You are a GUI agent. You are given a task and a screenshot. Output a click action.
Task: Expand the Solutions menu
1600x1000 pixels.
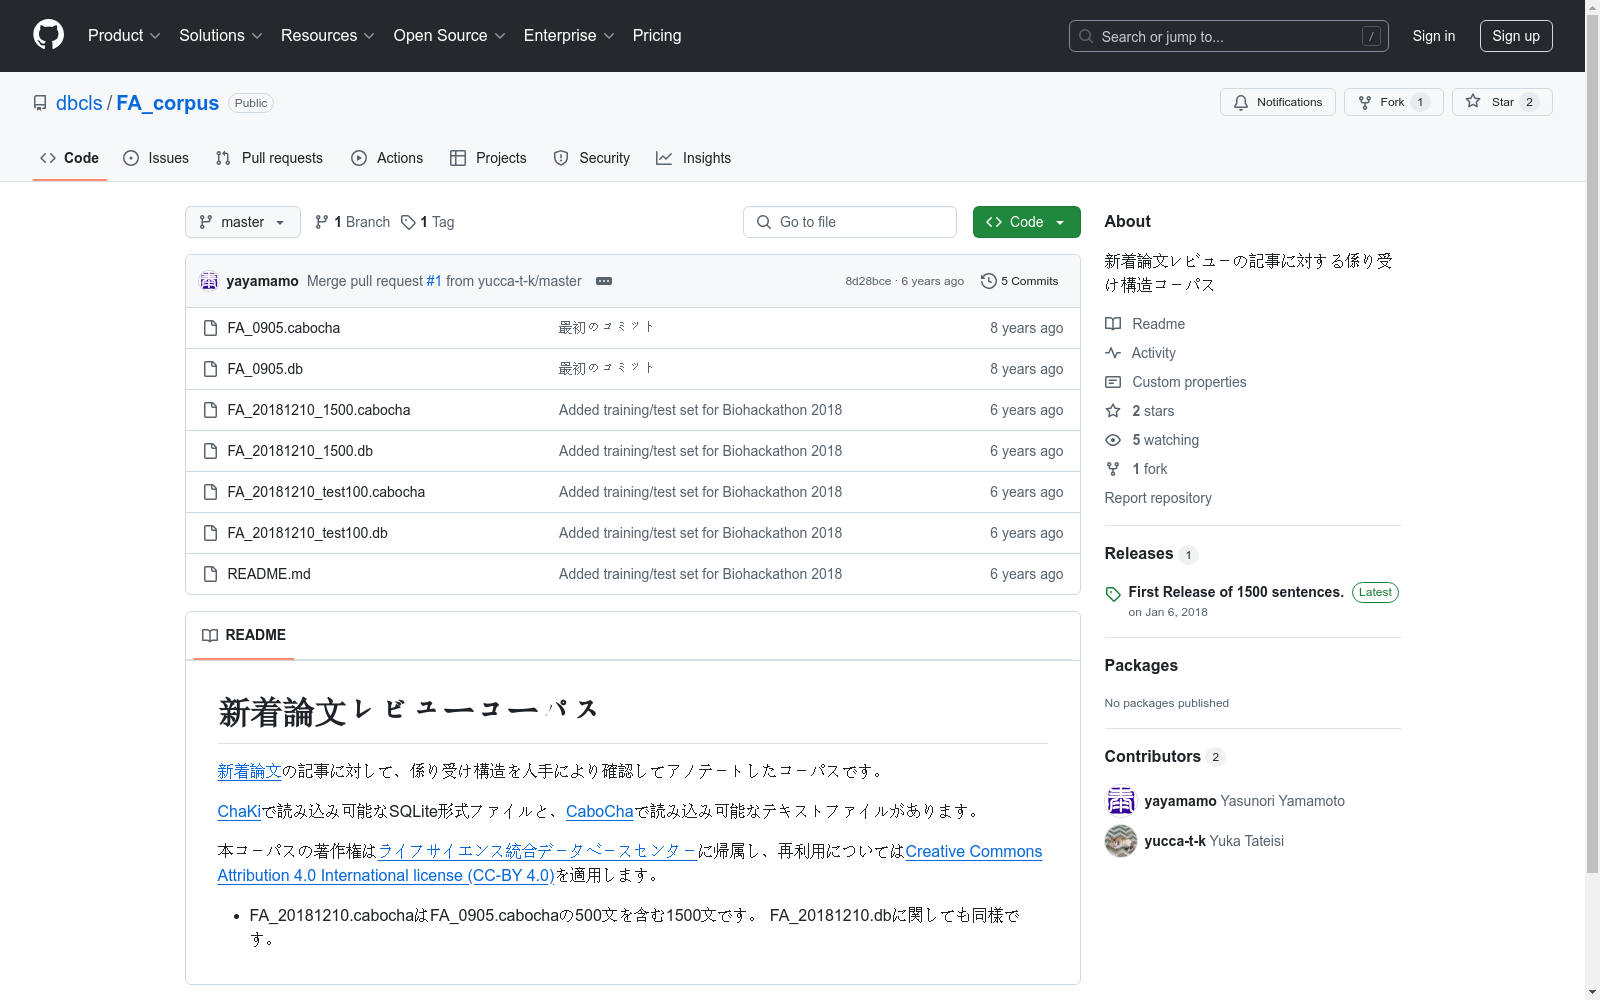[221, 35]
